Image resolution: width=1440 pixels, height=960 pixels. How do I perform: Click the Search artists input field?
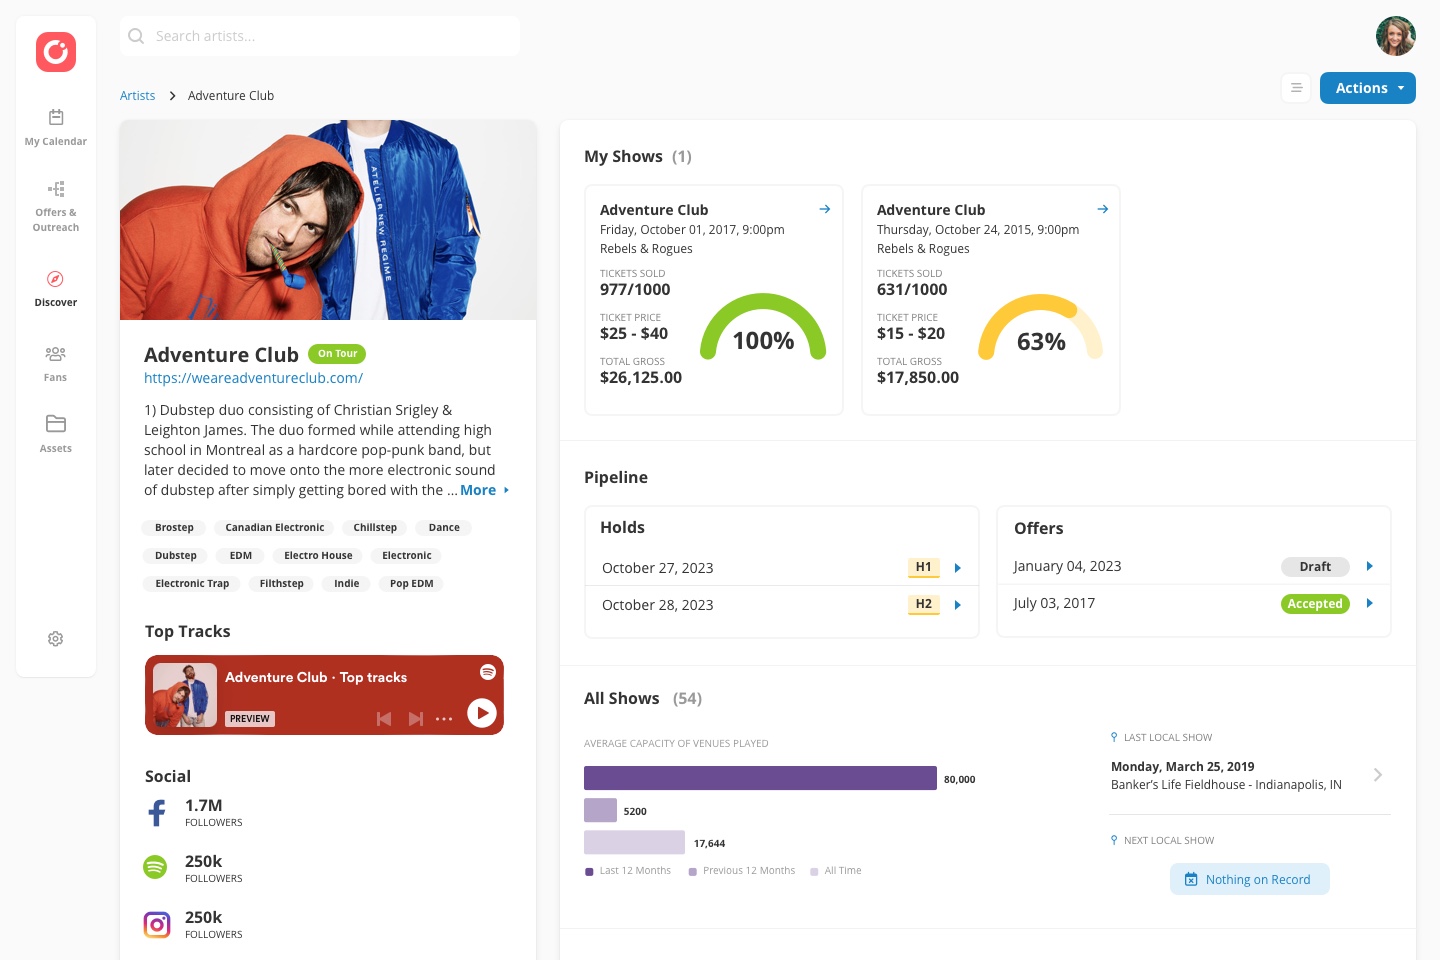pyautogui.click(x=320, y=36)
